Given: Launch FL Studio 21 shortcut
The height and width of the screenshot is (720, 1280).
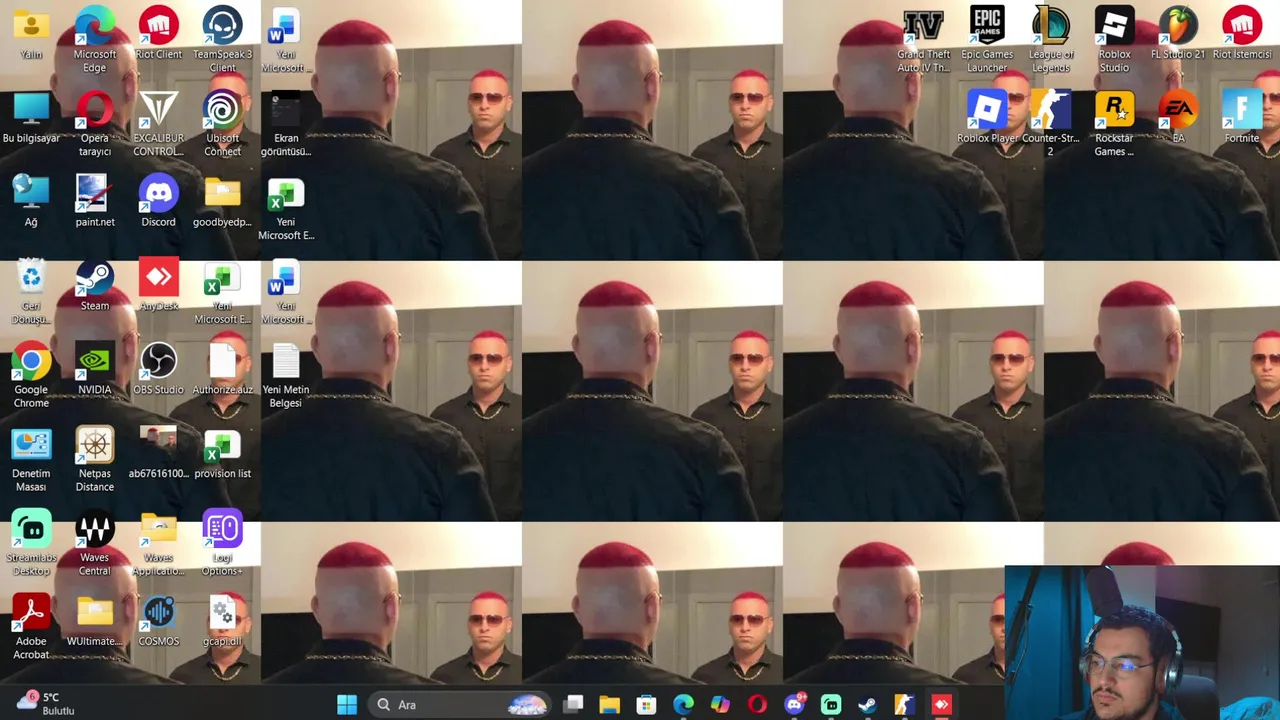Looking at the screenshot, I should pos(1178,33).
